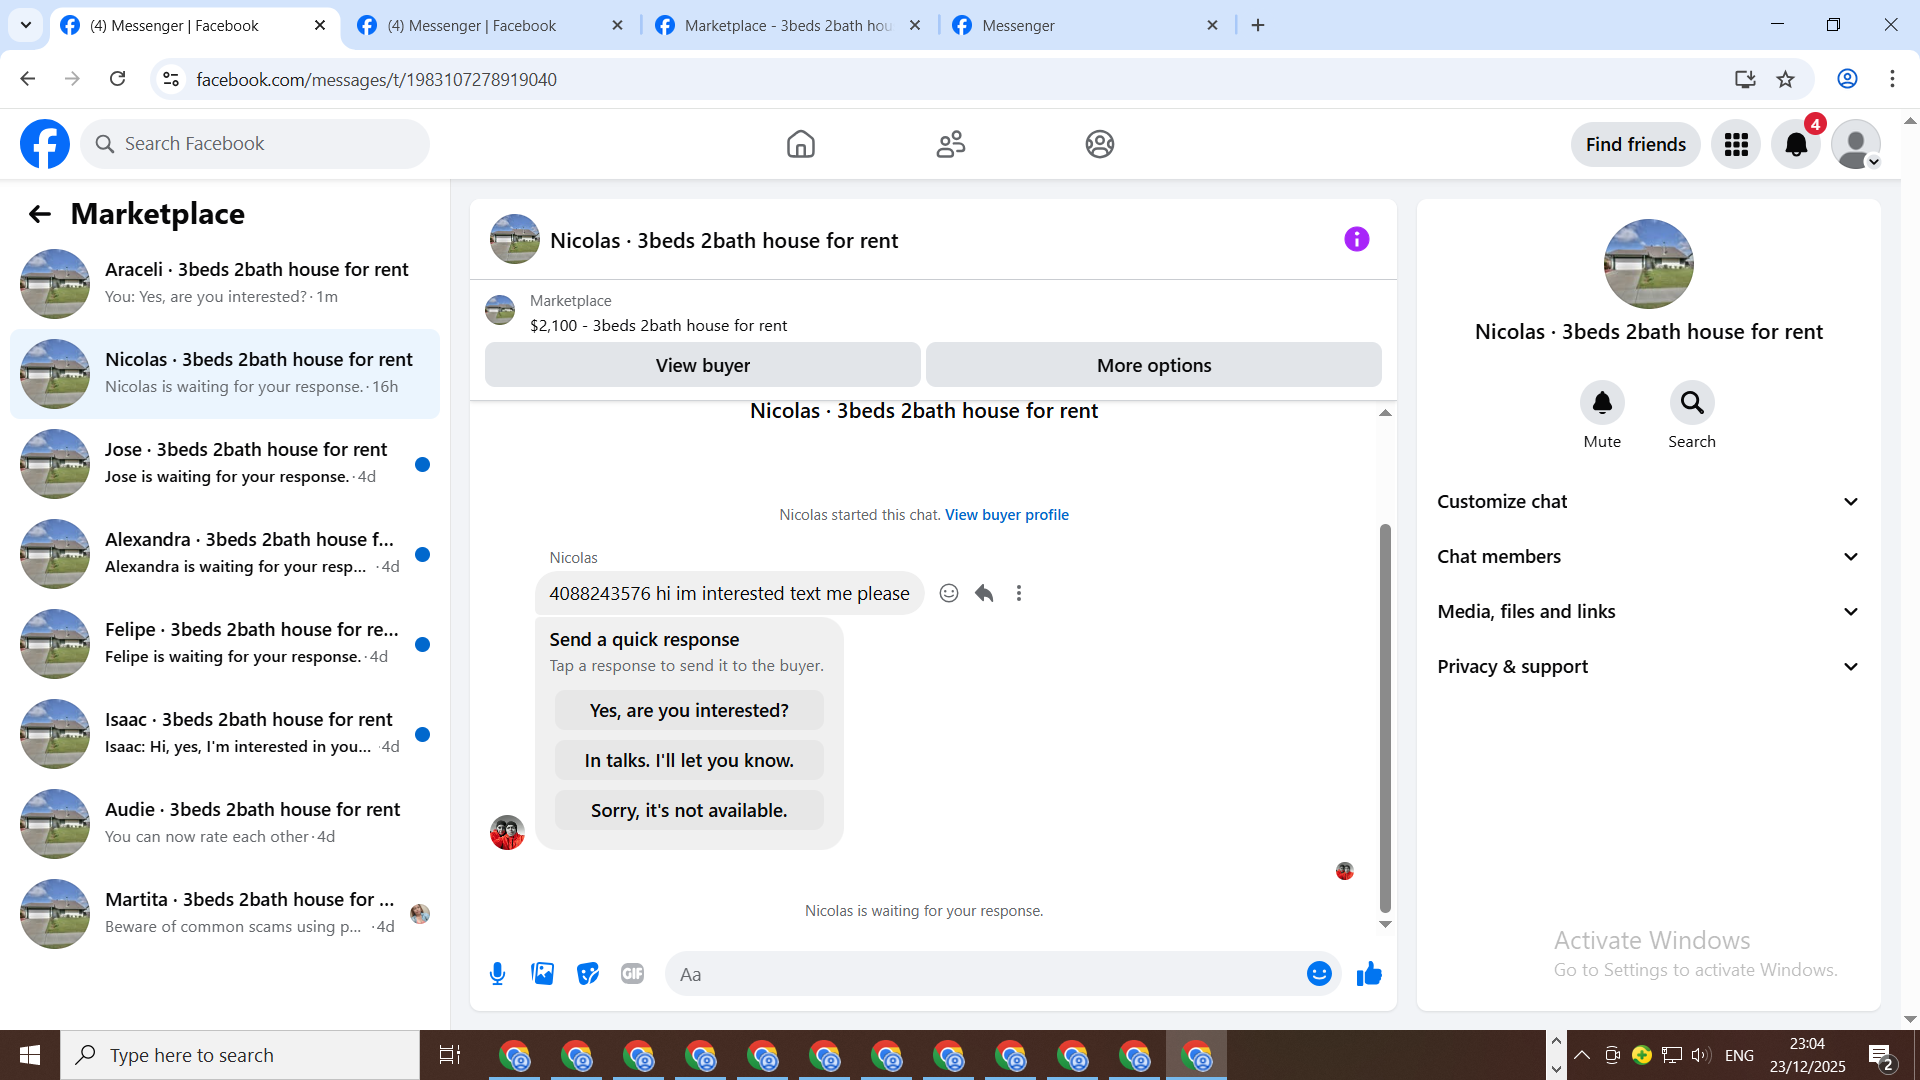React to Nicolas's message with emoji icon

tap(949, 593)
